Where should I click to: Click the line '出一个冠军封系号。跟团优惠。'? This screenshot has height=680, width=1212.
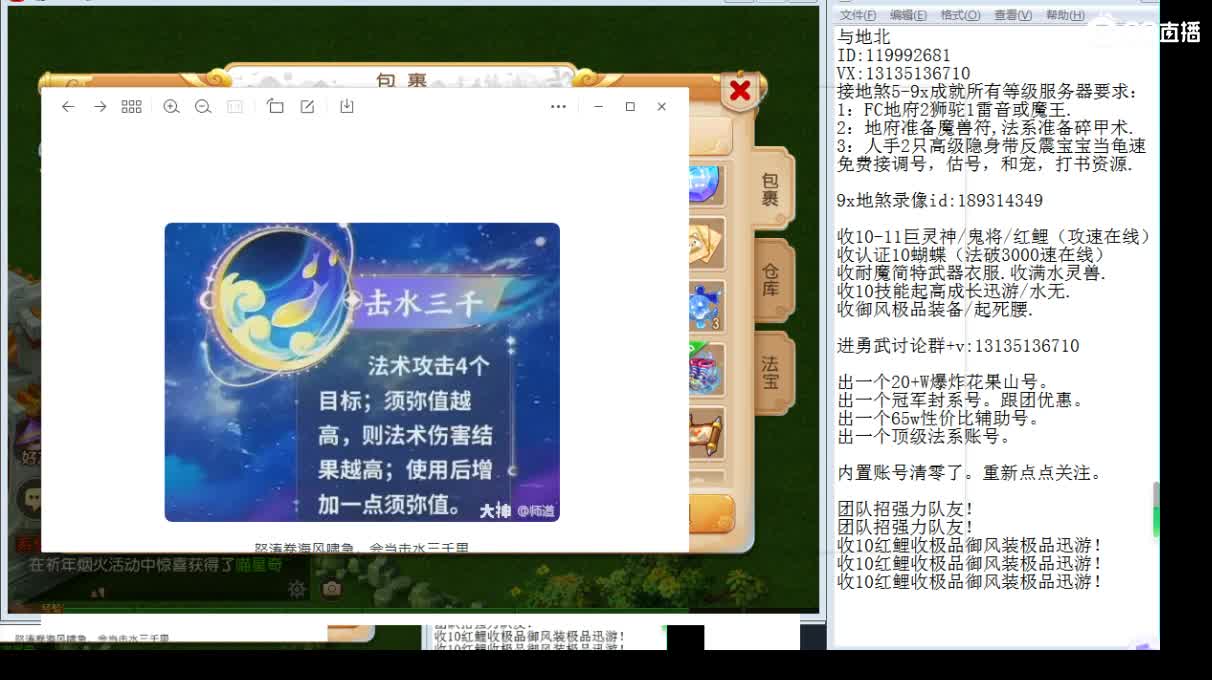[x=961, y=401]
